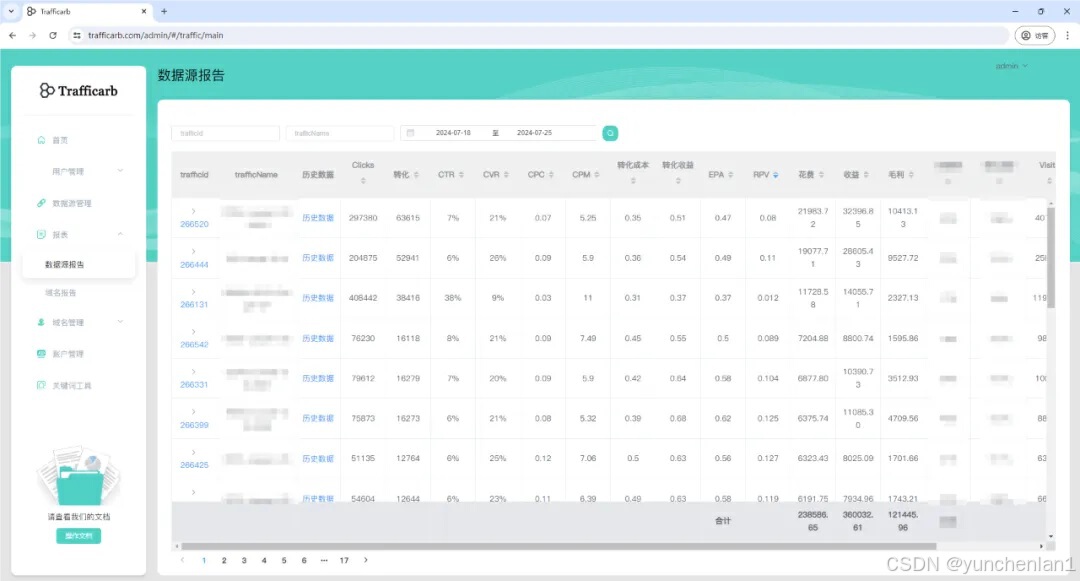
Task: Click the start date 2024-07-18 field
Action: point(453,133)
